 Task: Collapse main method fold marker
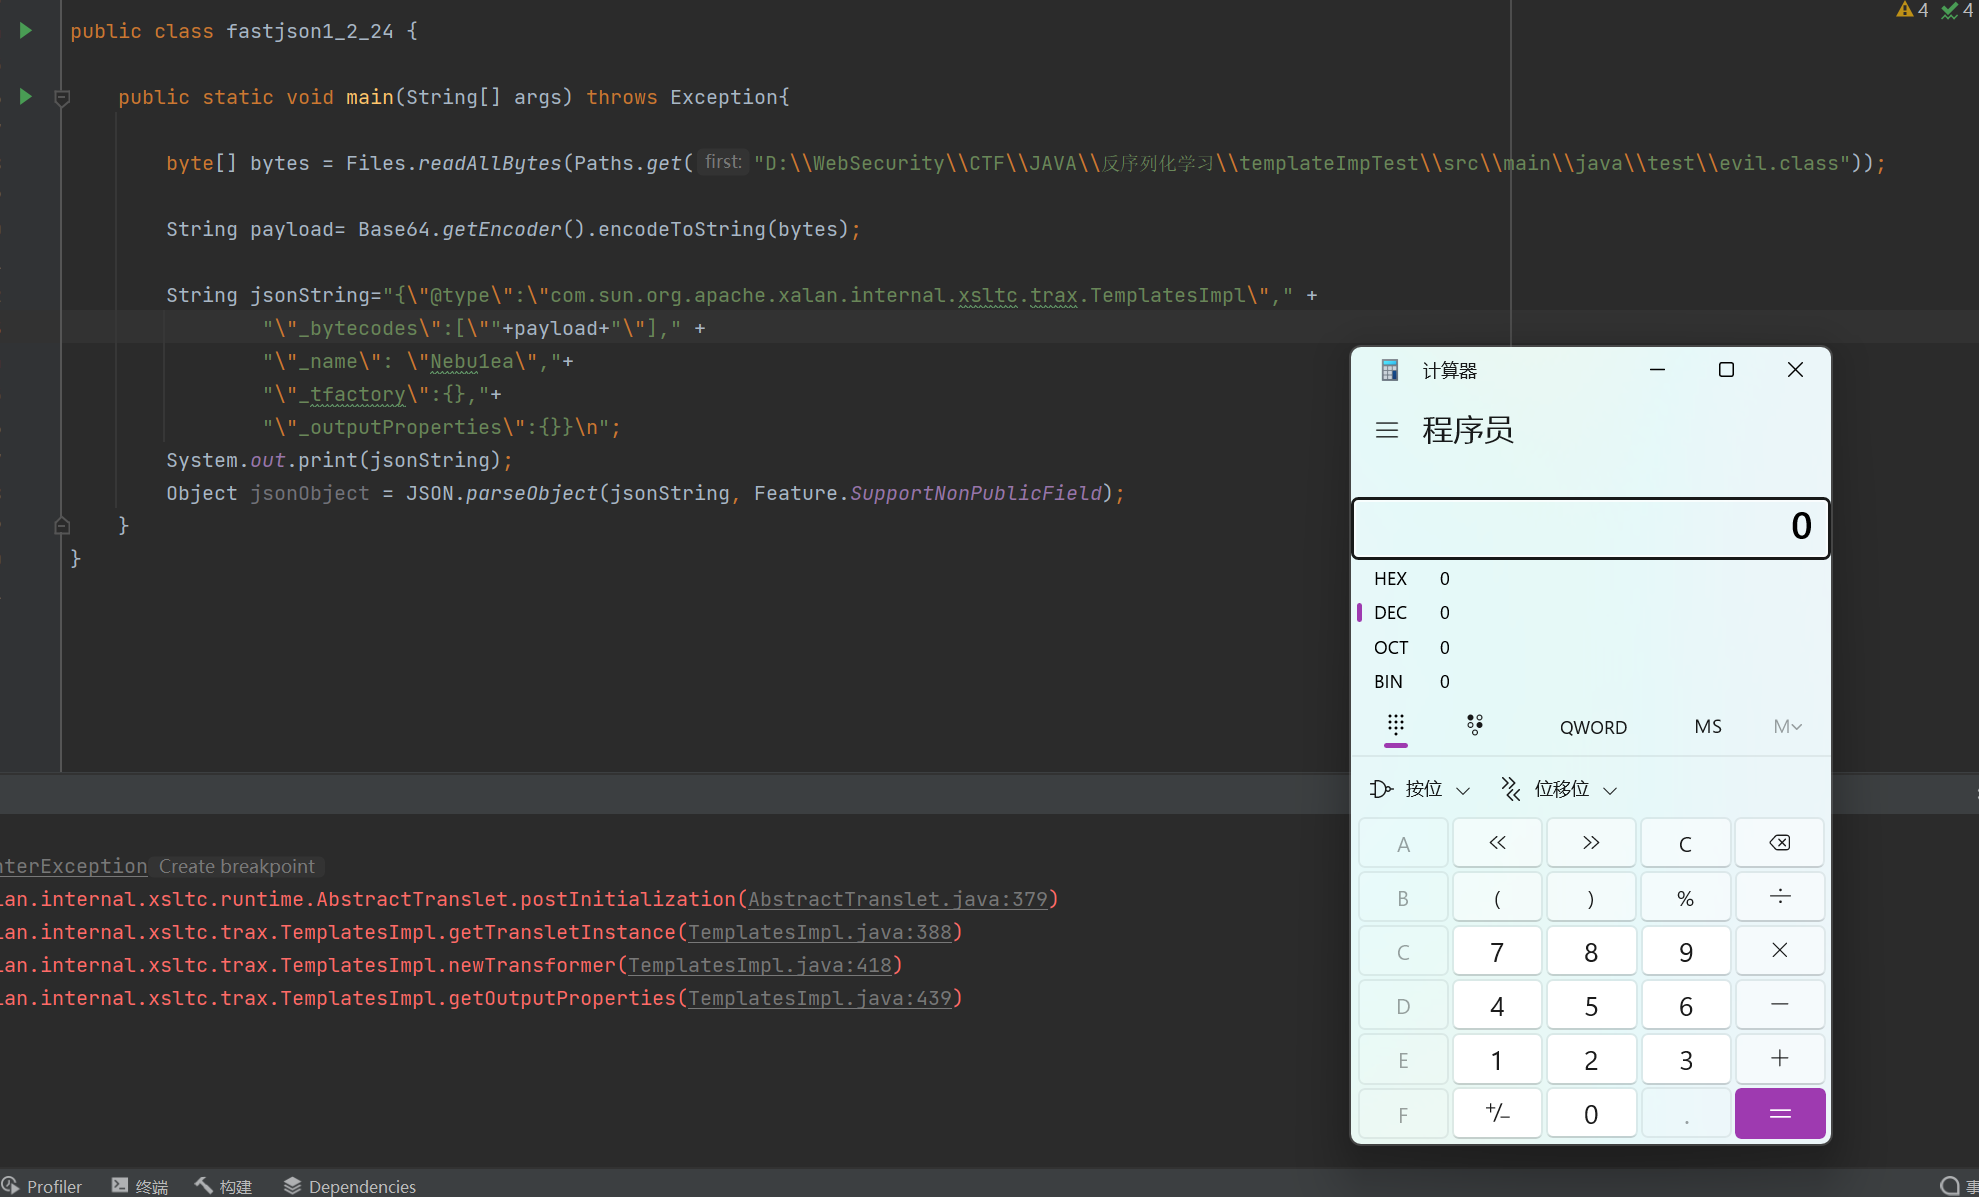coord(62,98)
